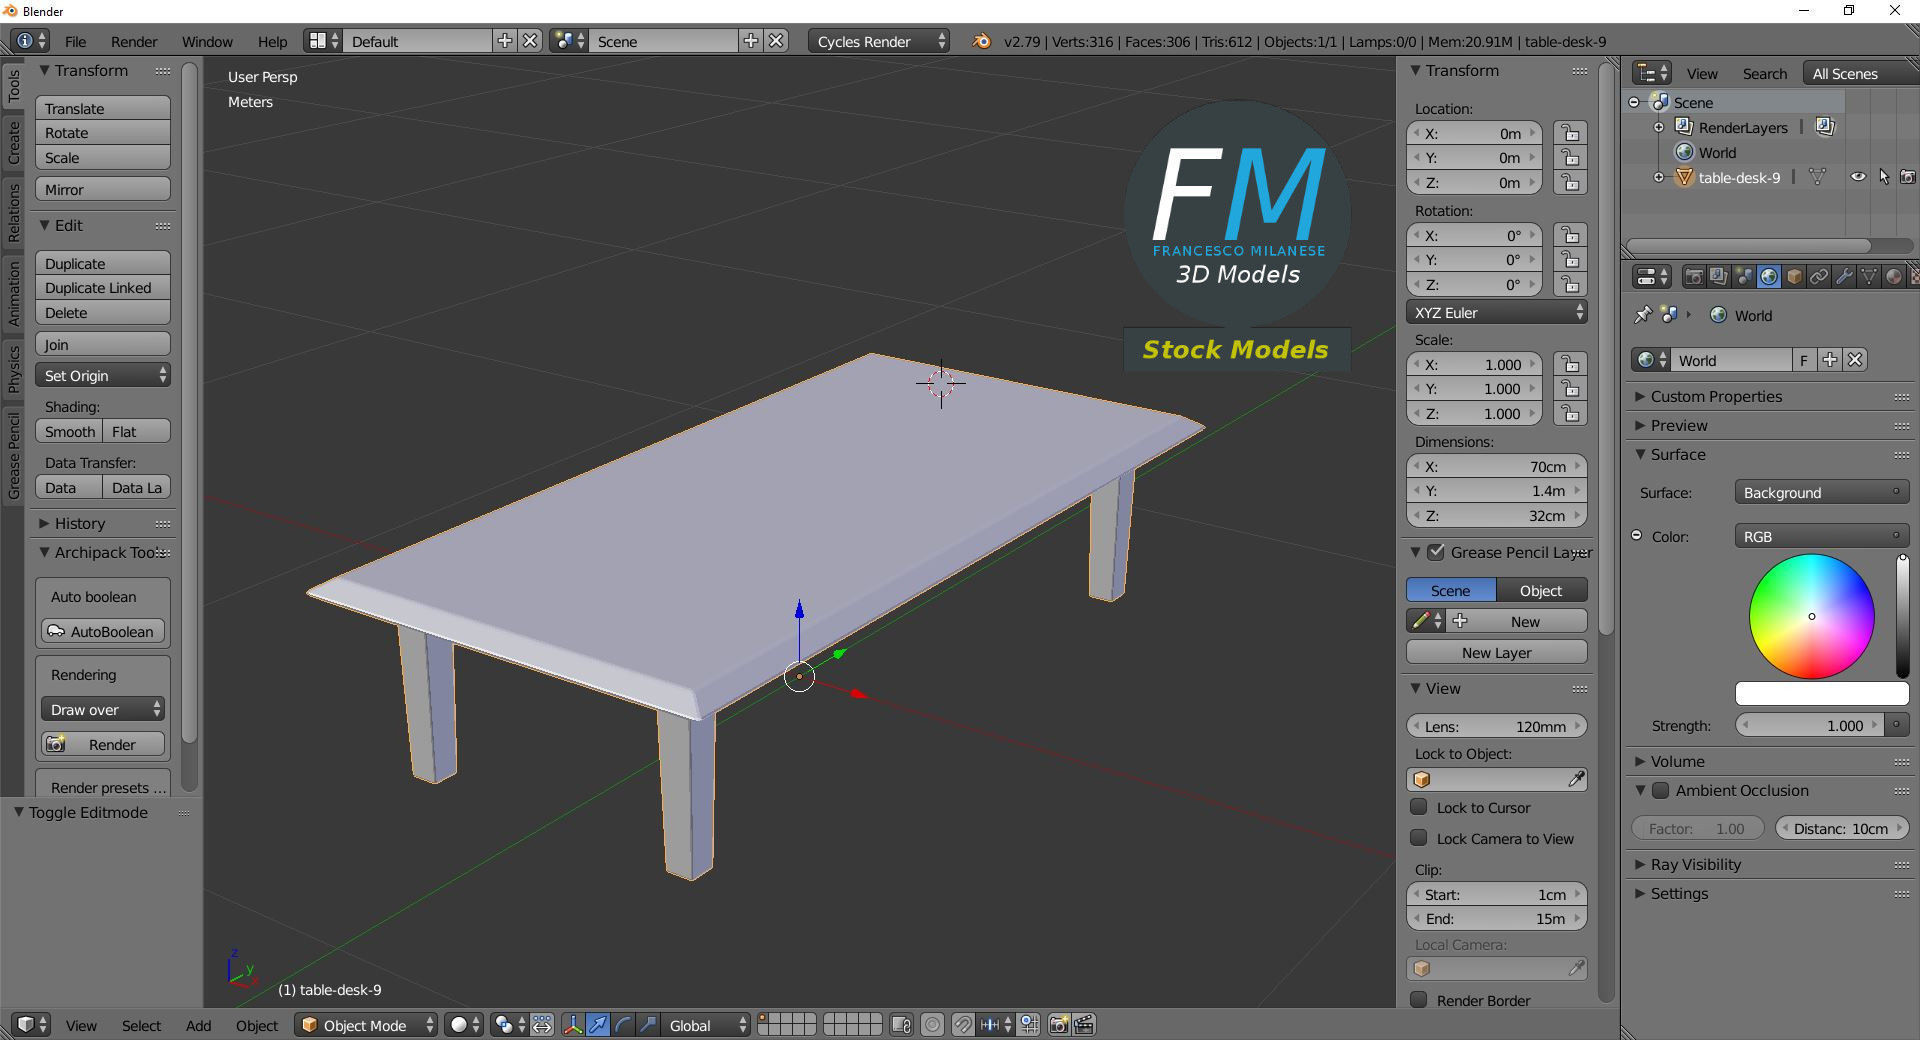The height and width of the screenshot is (1040, 1920).
Task: Open the Window menu
Action: click(207, 41)
